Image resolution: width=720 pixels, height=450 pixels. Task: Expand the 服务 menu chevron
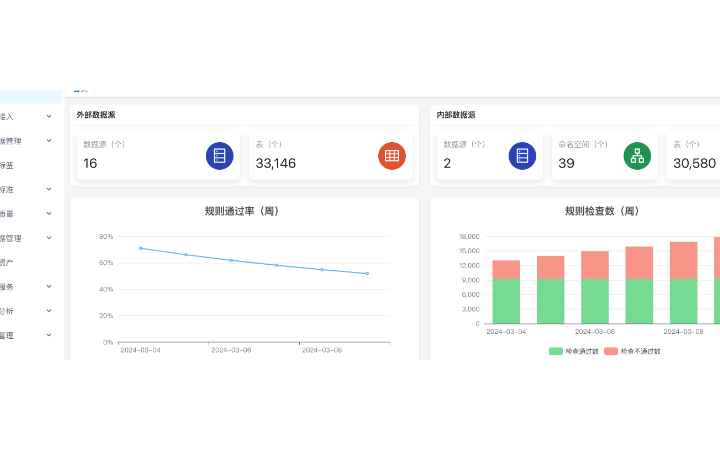click(x=49, y=286)
